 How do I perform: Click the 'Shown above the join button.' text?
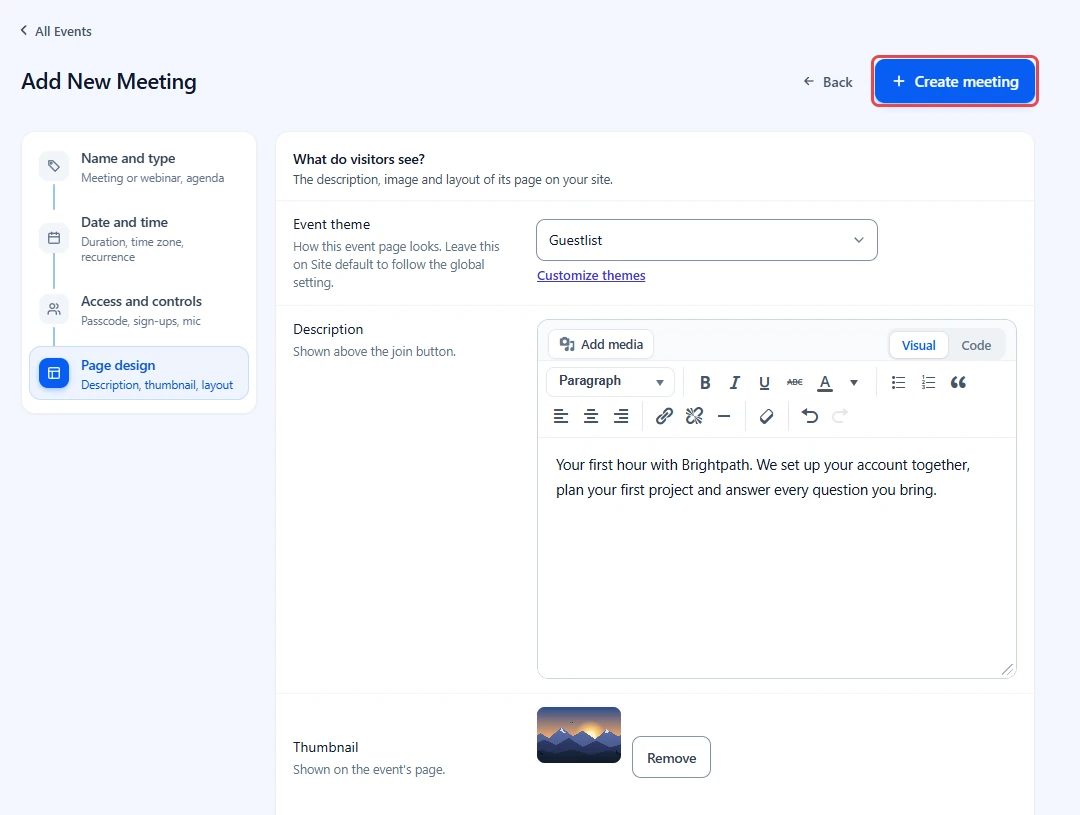pyautogui.click(x=375, y=351)
